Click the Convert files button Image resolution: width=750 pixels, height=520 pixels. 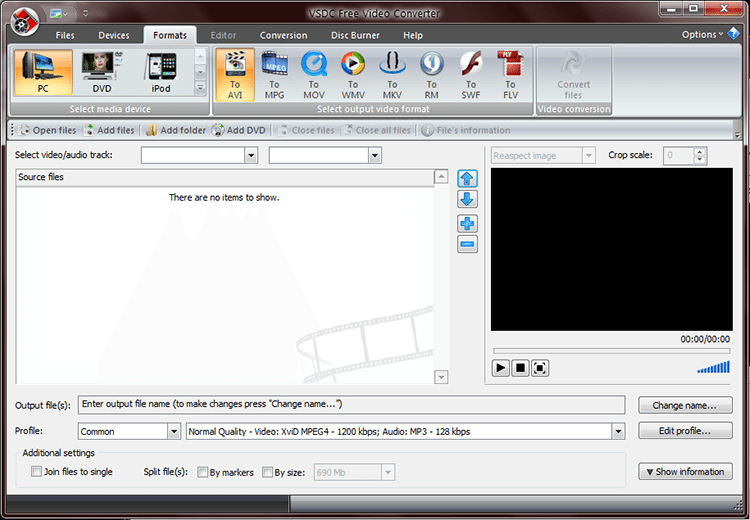[x=574, y=75]
